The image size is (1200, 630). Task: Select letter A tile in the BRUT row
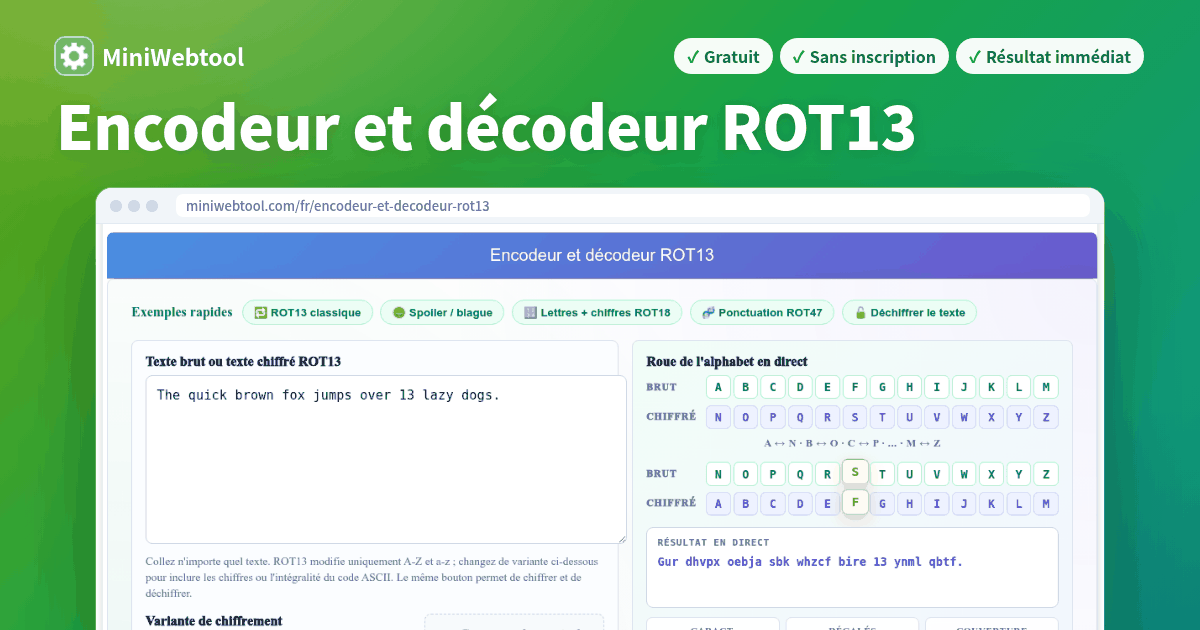718,387
